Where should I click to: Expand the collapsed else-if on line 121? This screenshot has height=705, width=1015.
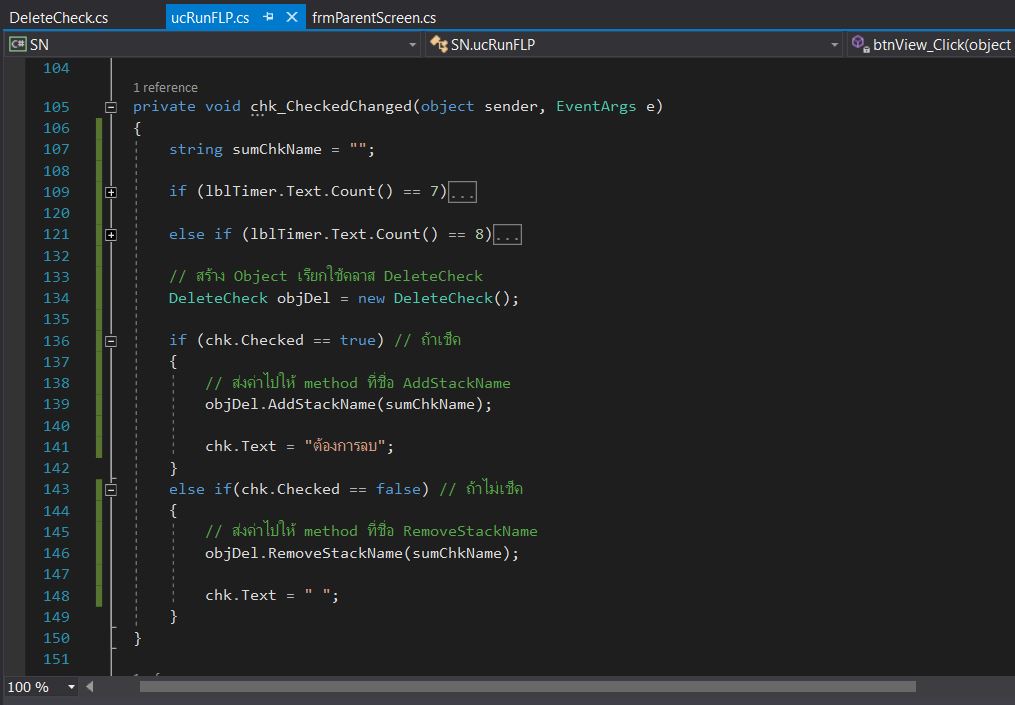pyautogui.click(x=111, y=235)
